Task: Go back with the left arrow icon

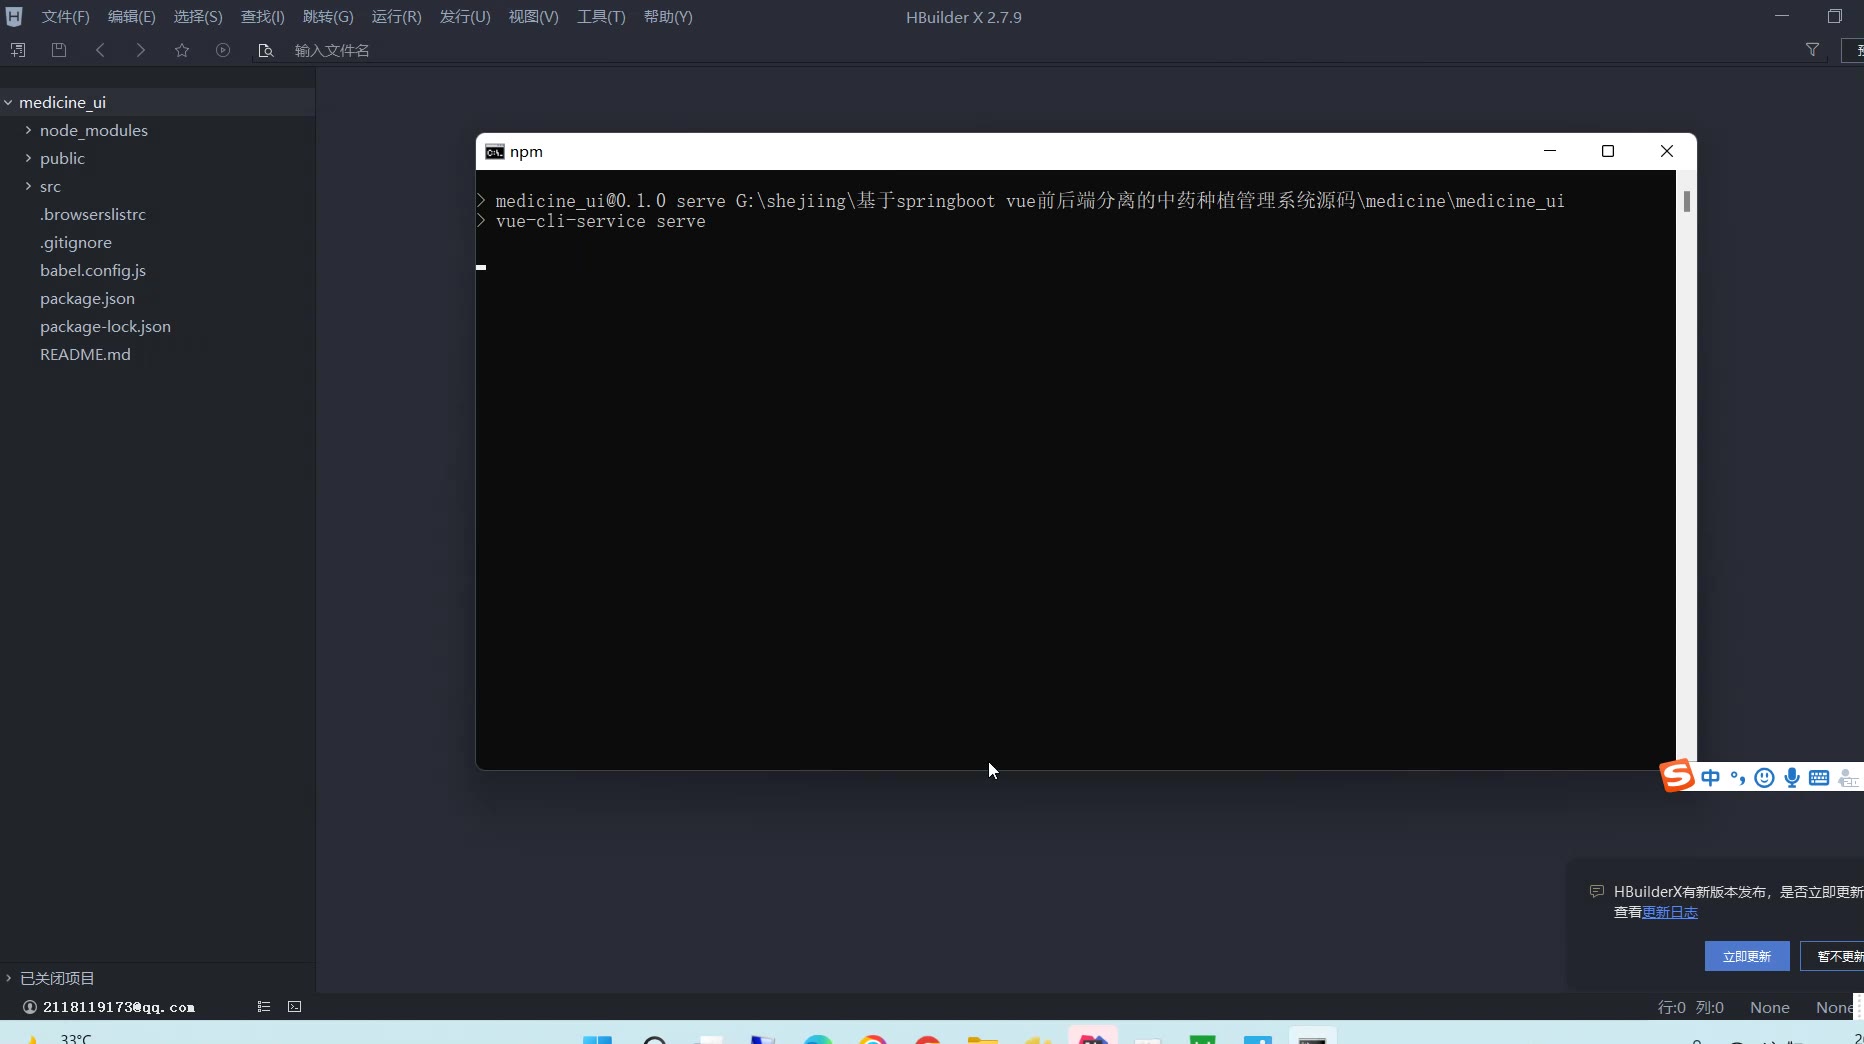Action: tap(100, 50)
